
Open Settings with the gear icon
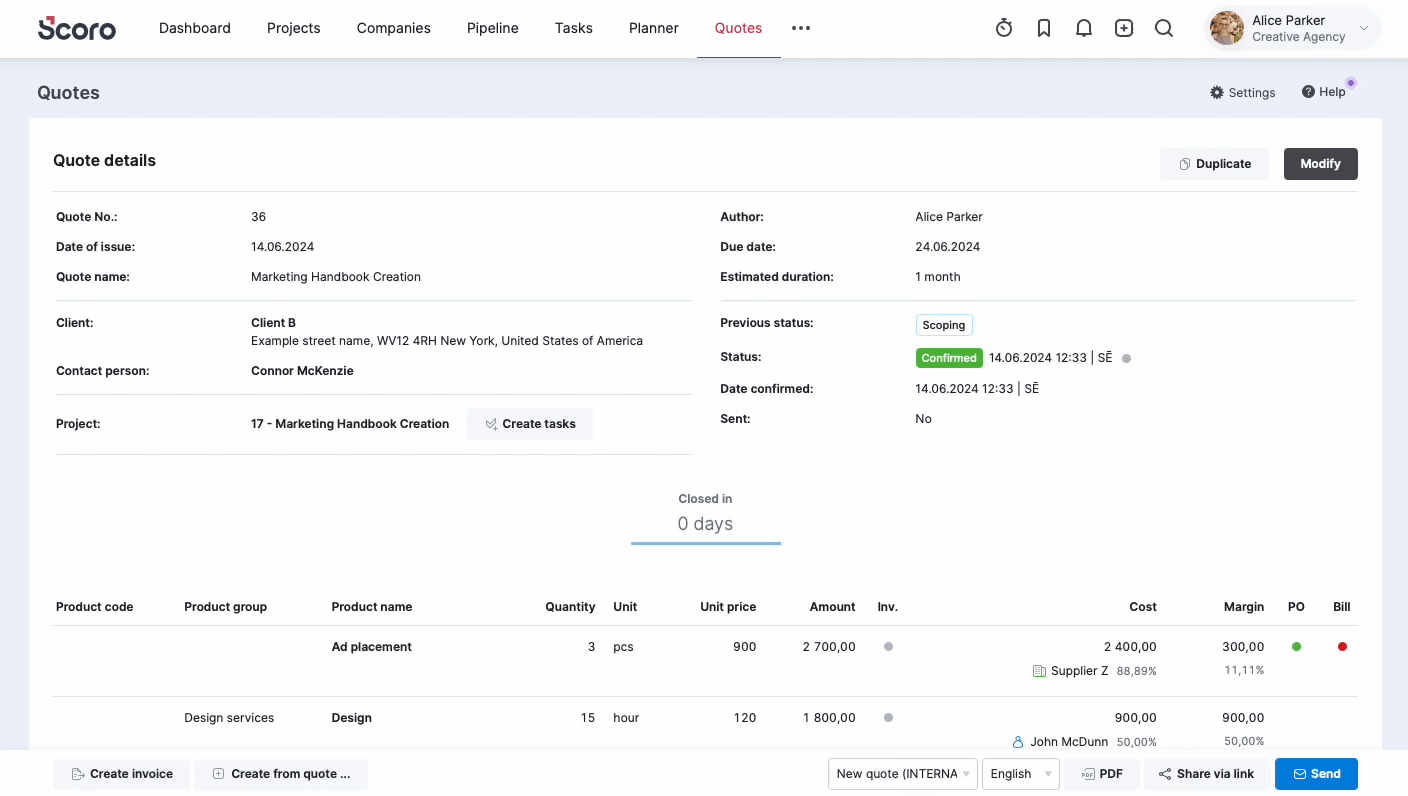coord(1243,92)
